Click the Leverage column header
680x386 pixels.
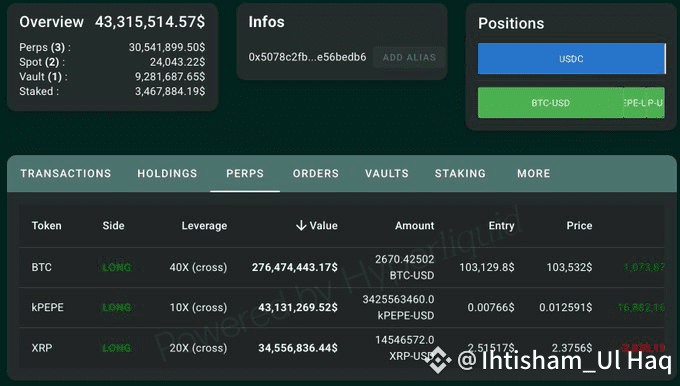[204, 226]
